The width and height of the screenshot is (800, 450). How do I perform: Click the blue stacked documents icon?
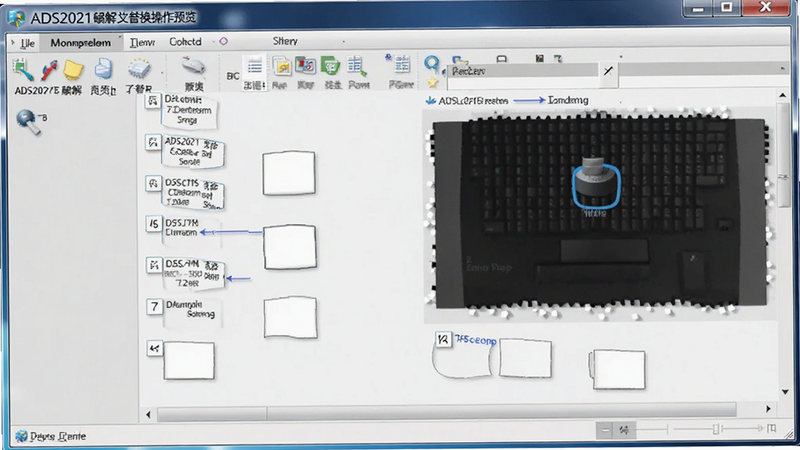103,69
